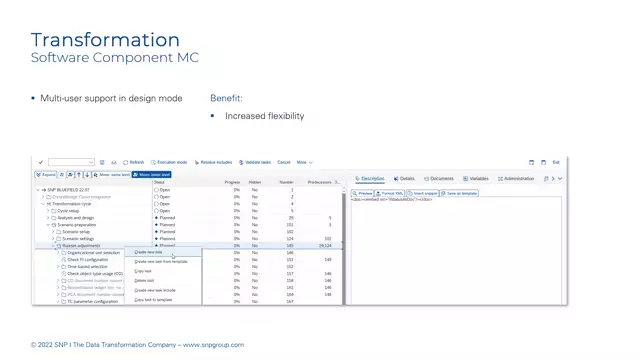Click the person icon in the tree toolbar
The image size is (640, 360).
70,175
